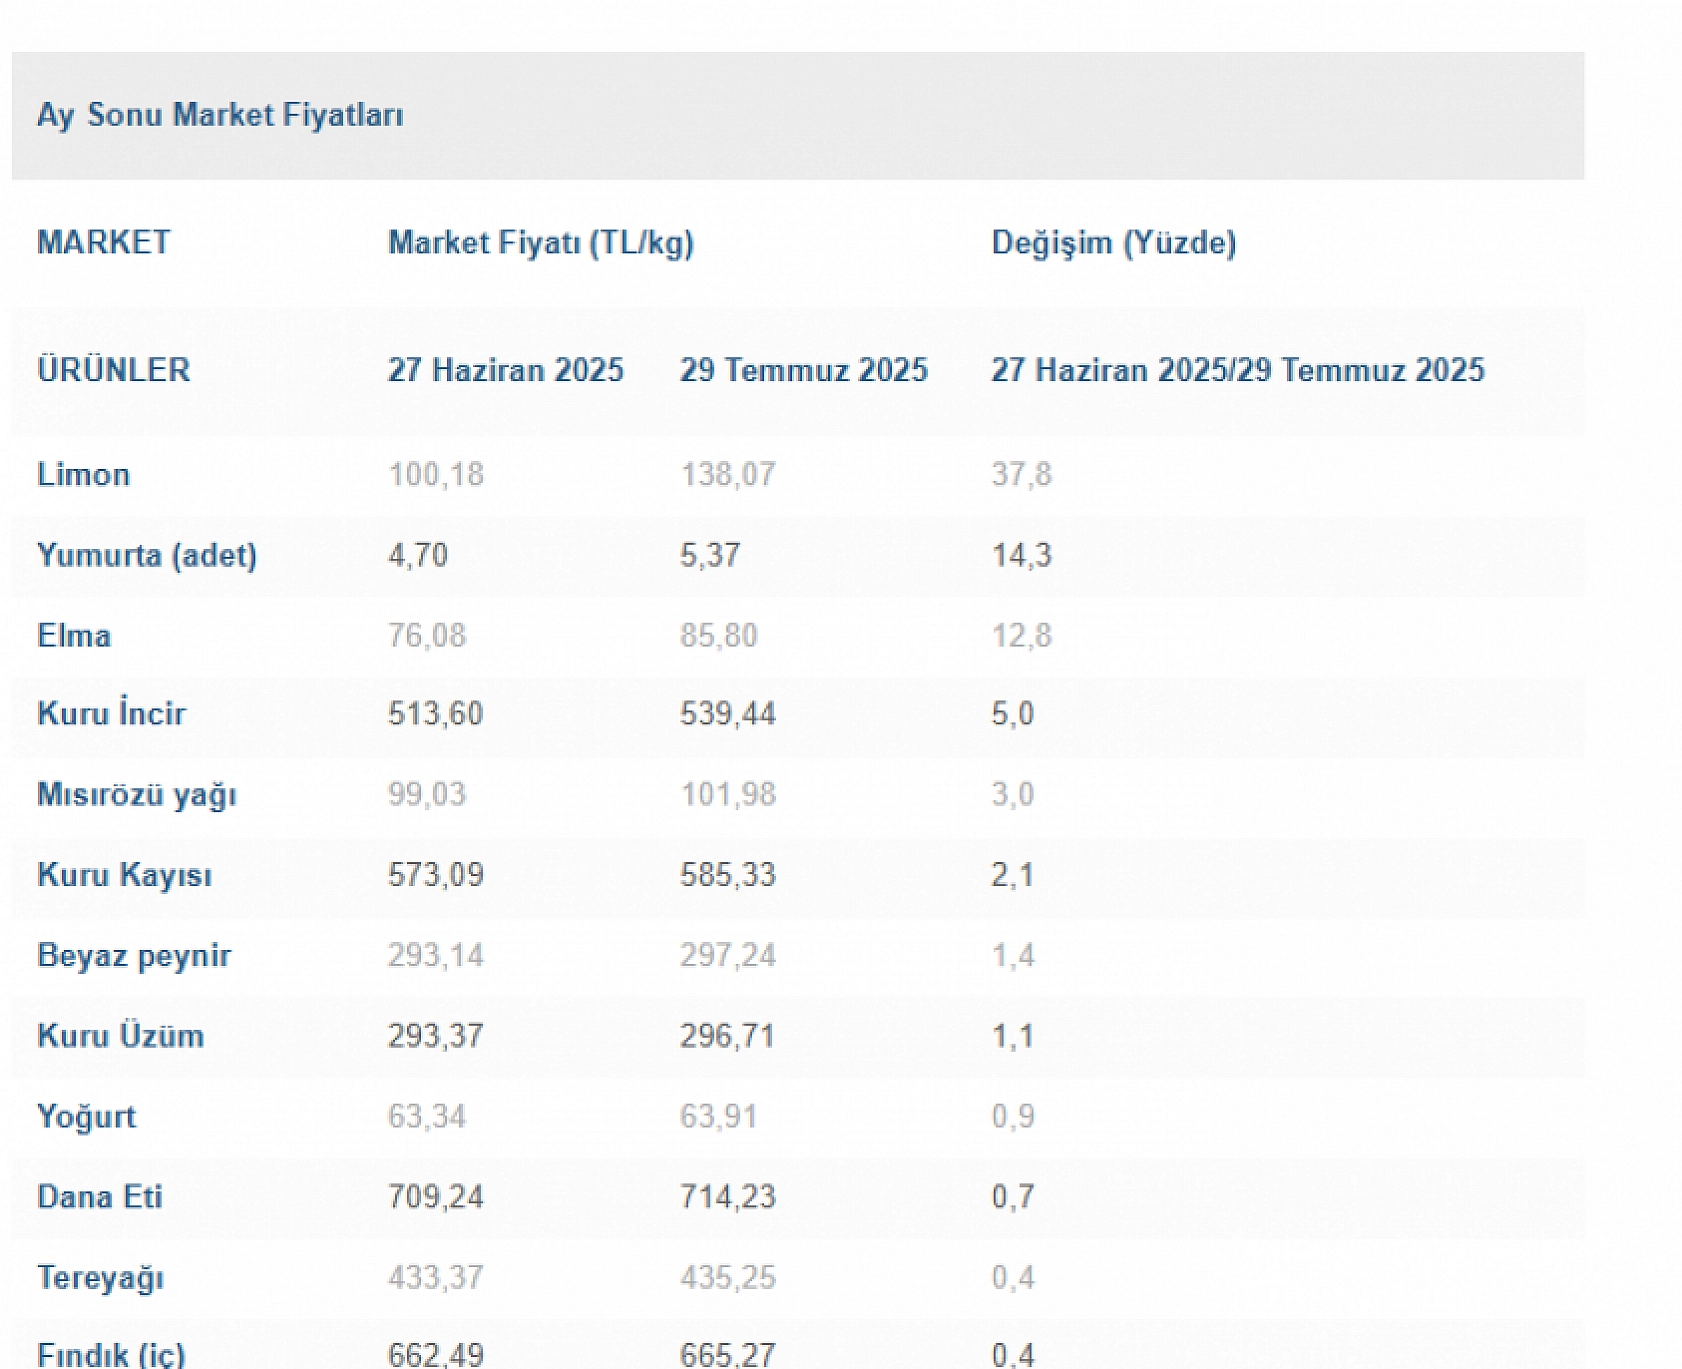1682x1369 pixels.
Task: Select the 'Kuru Üzüm' product label
Action: (x=120, y=1036)
